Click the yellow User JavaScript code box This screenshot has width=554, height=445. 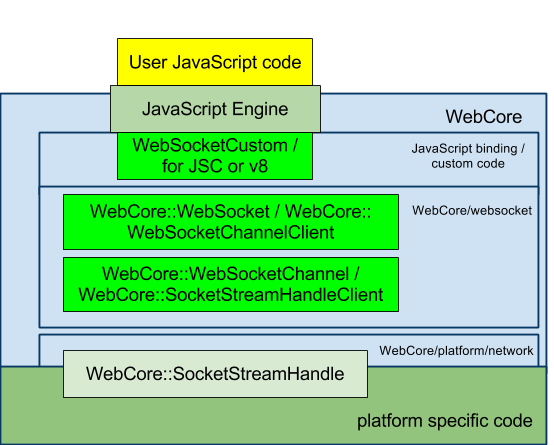pyautogui.click(x=215, y=62)
